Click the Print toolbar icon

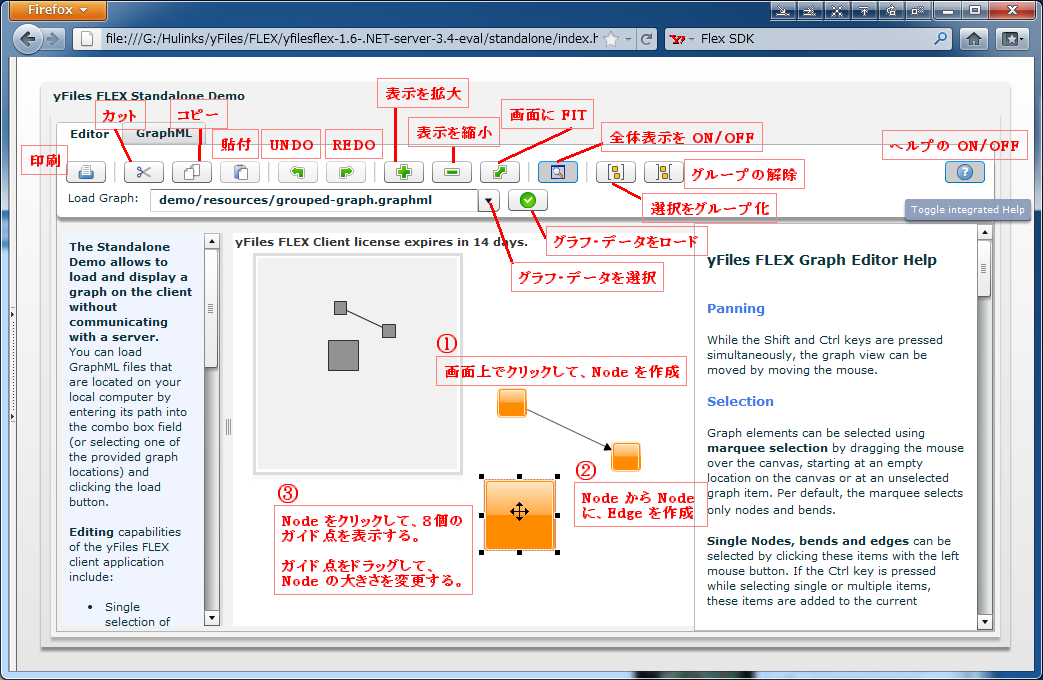86,172
